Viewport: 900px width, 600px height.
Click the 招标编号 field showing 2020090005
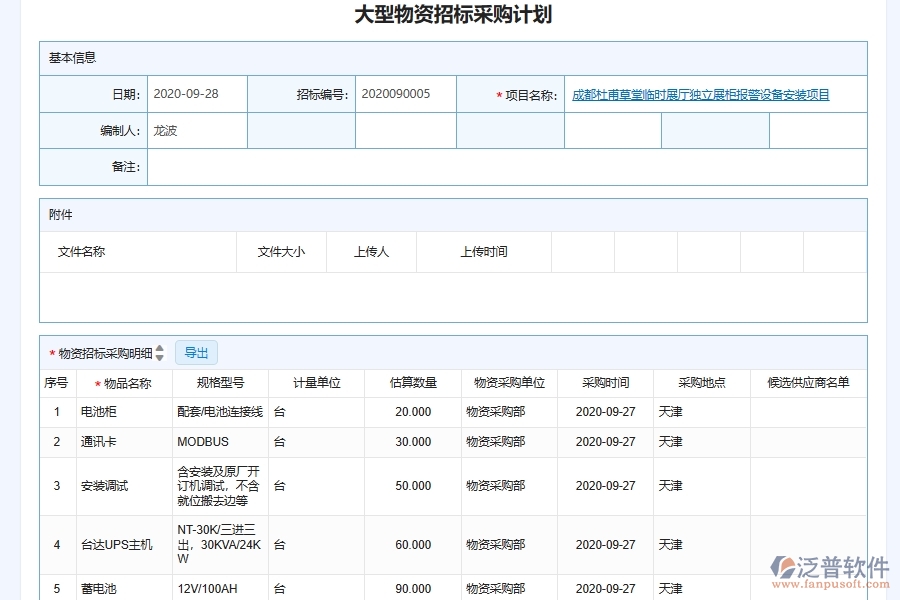tap(405, 93)
